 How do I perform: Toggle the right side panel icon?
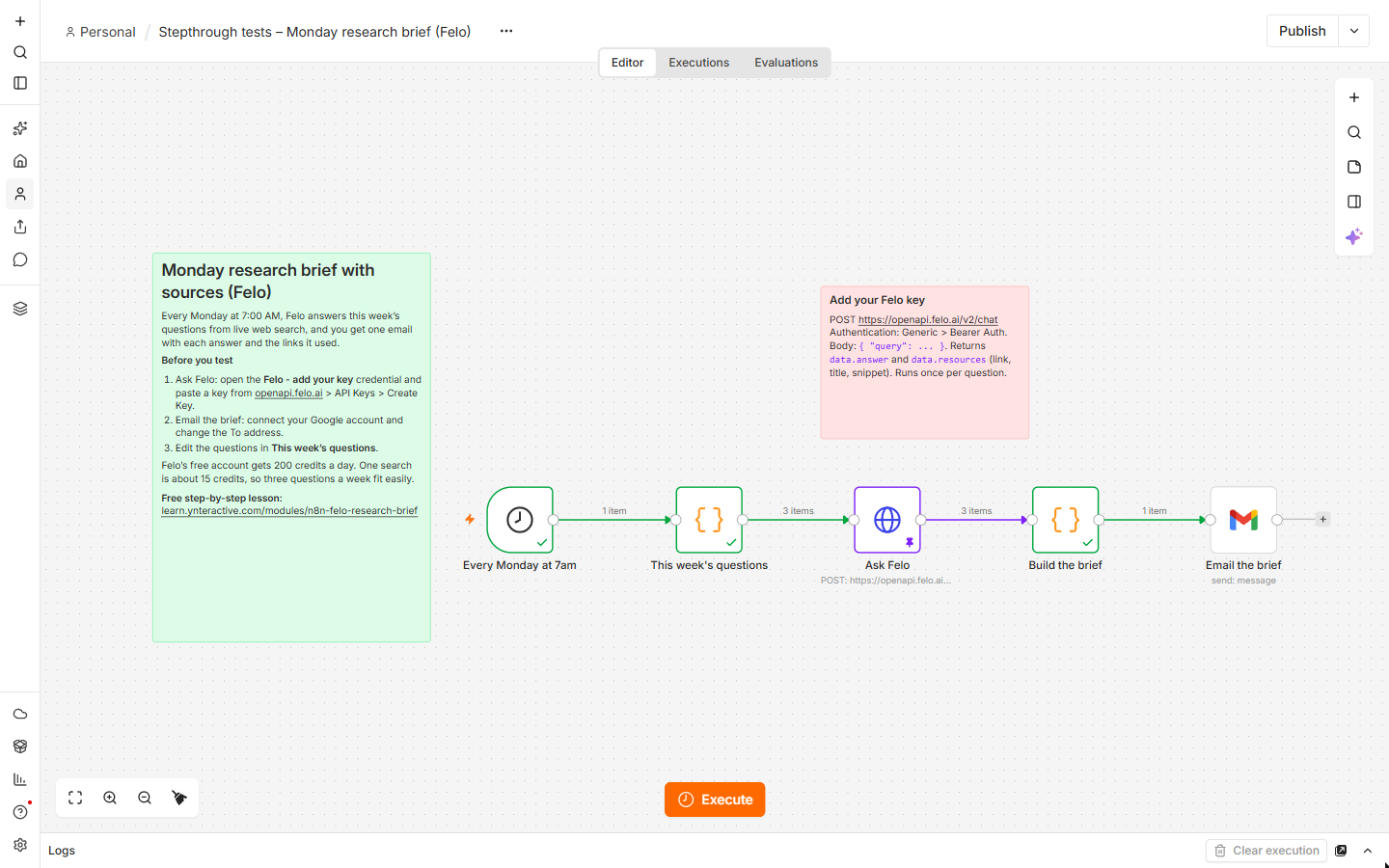click(1354, 202)
